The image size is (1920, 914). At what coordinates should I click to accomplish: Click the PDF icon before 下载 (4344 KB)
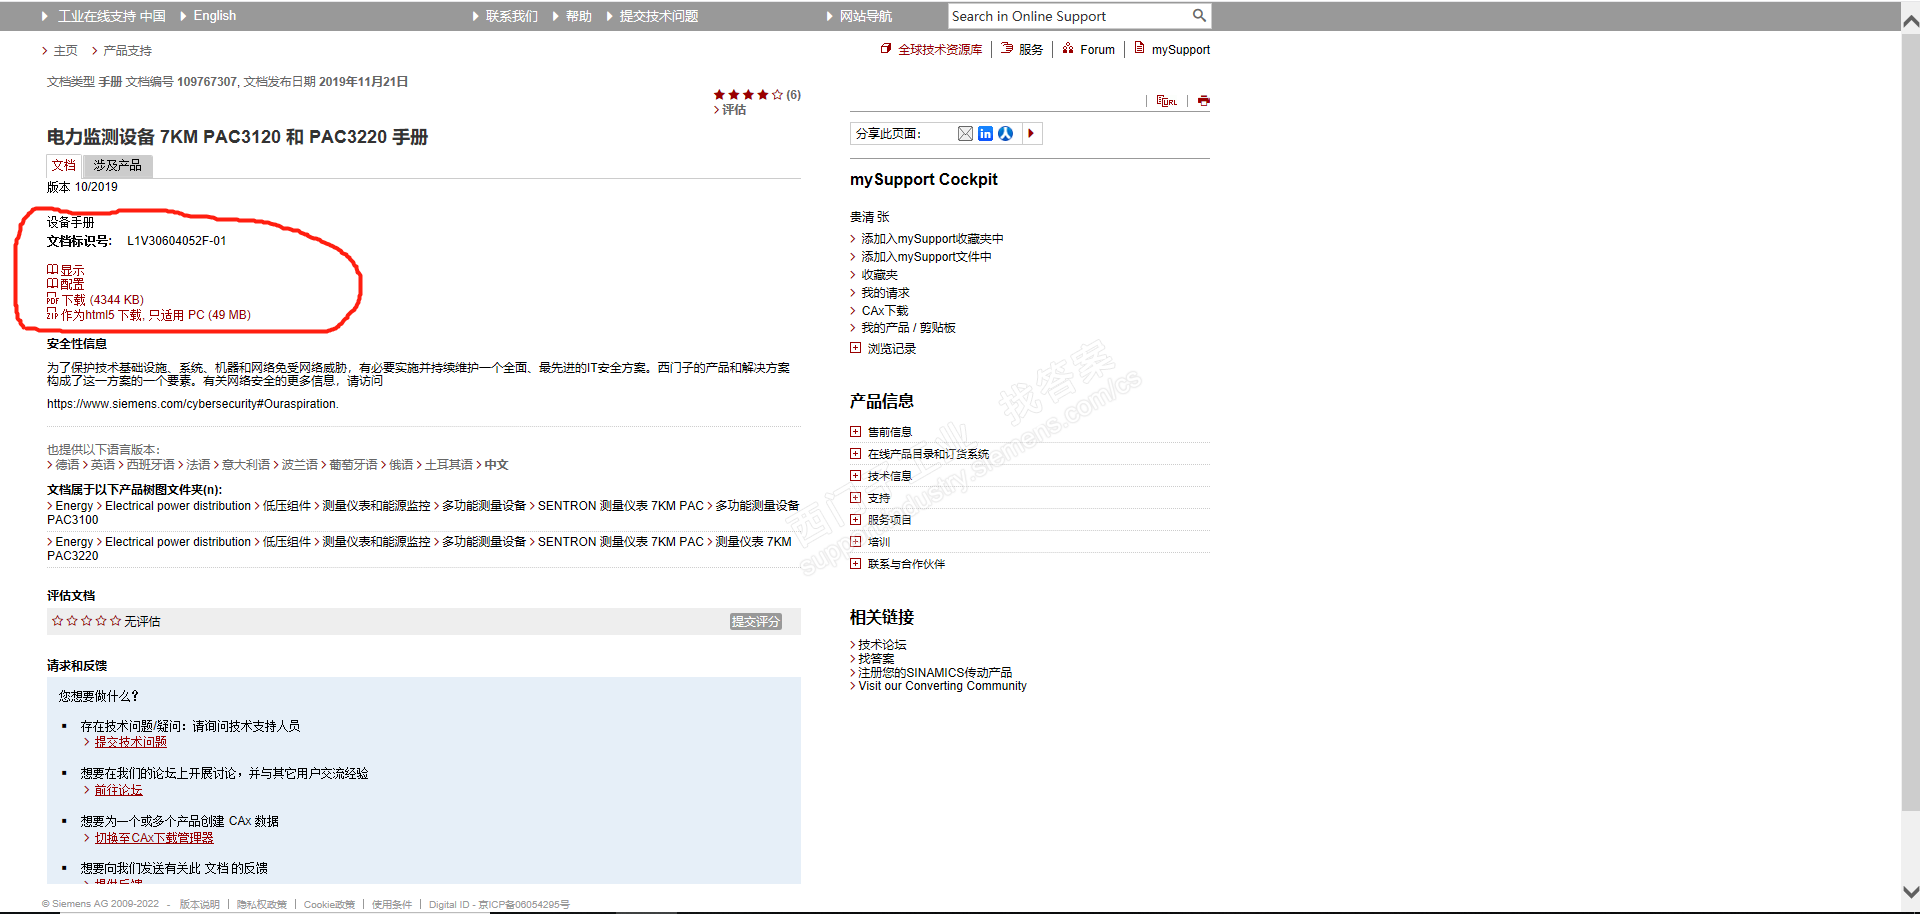tap(53, 299)
